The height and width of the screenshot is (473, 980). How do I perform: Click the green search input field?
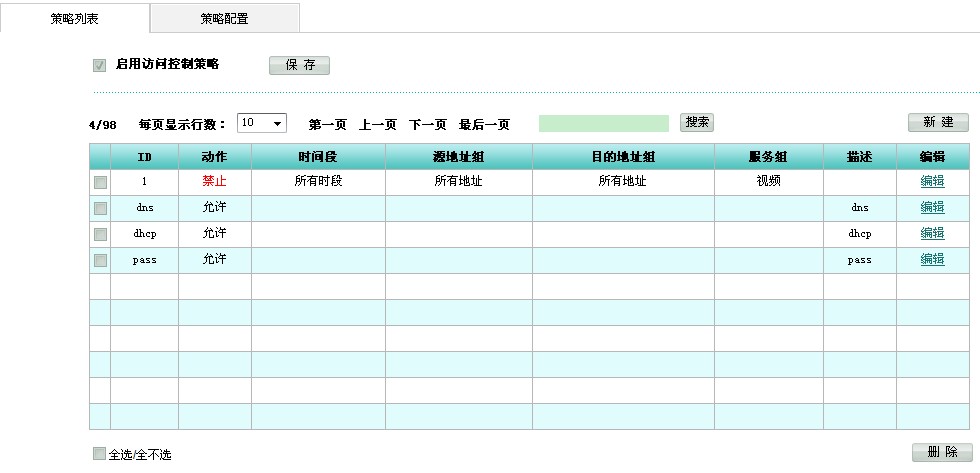(x=603, y=123)
